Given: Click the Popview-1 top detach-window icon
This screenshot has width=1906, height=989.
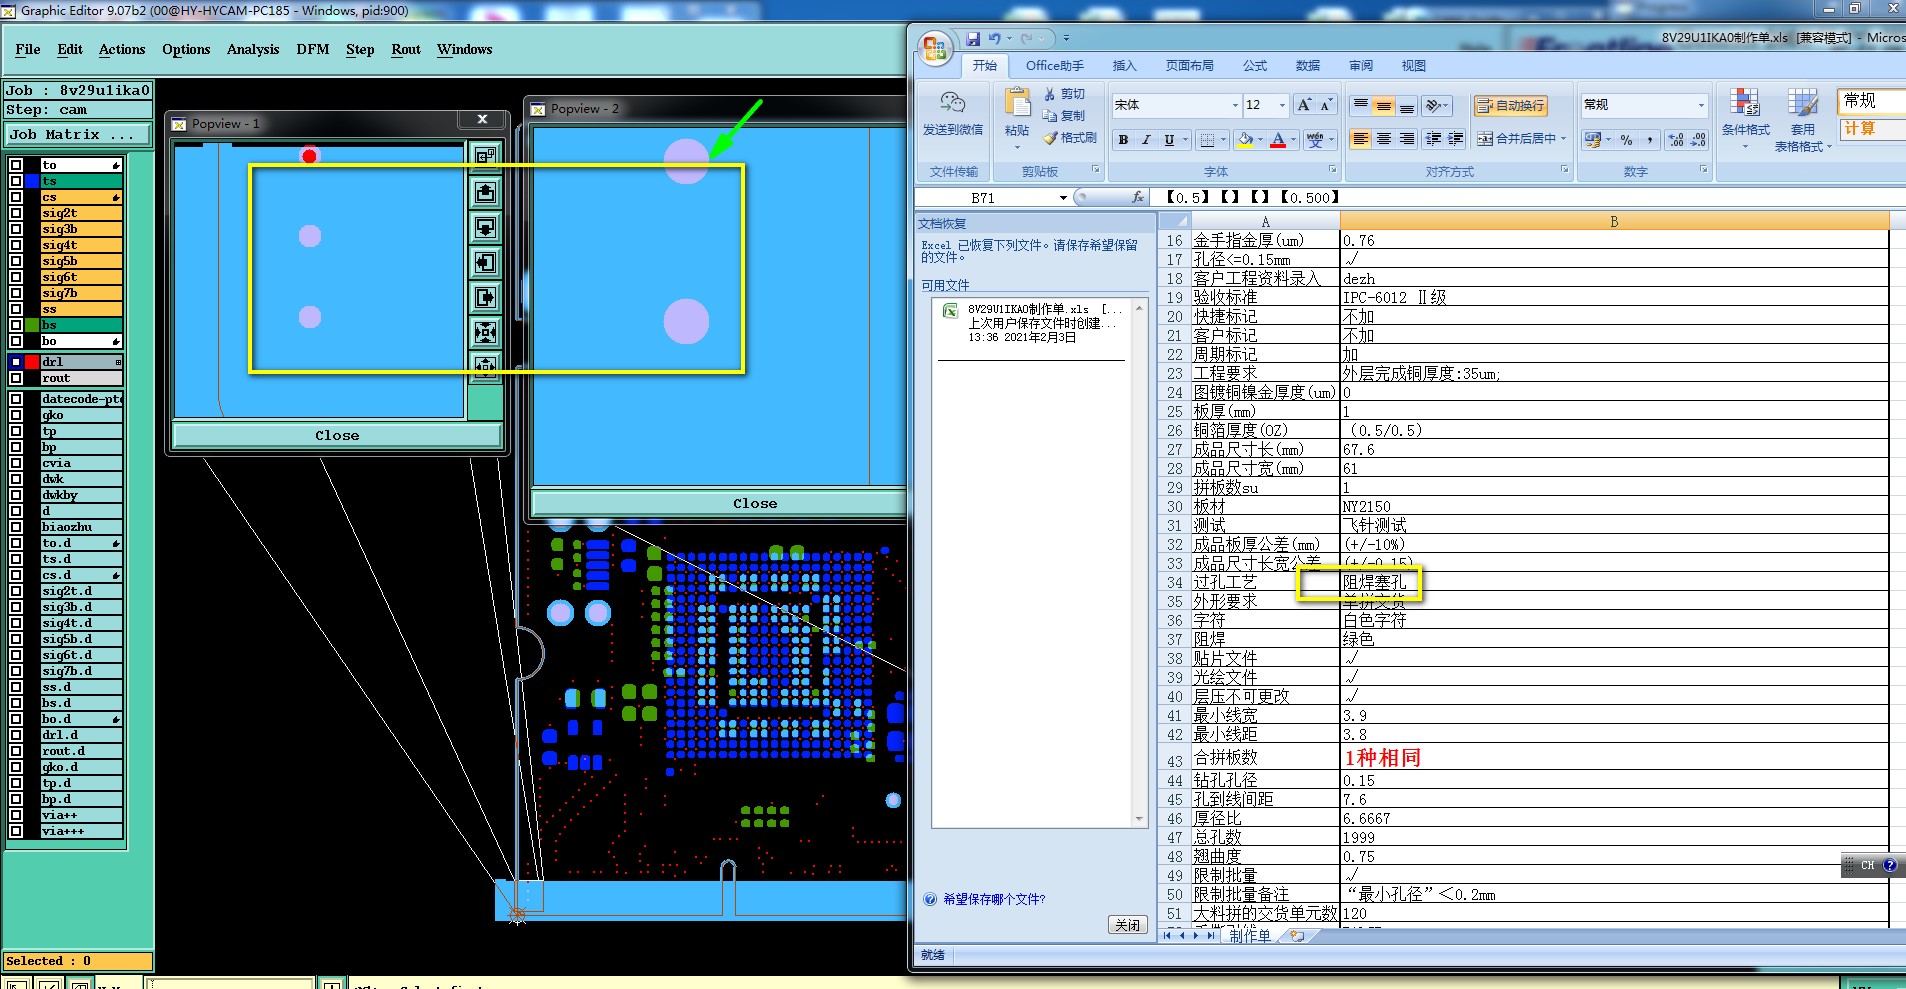Looking at the screenshot, I should [x=485, y=156].
